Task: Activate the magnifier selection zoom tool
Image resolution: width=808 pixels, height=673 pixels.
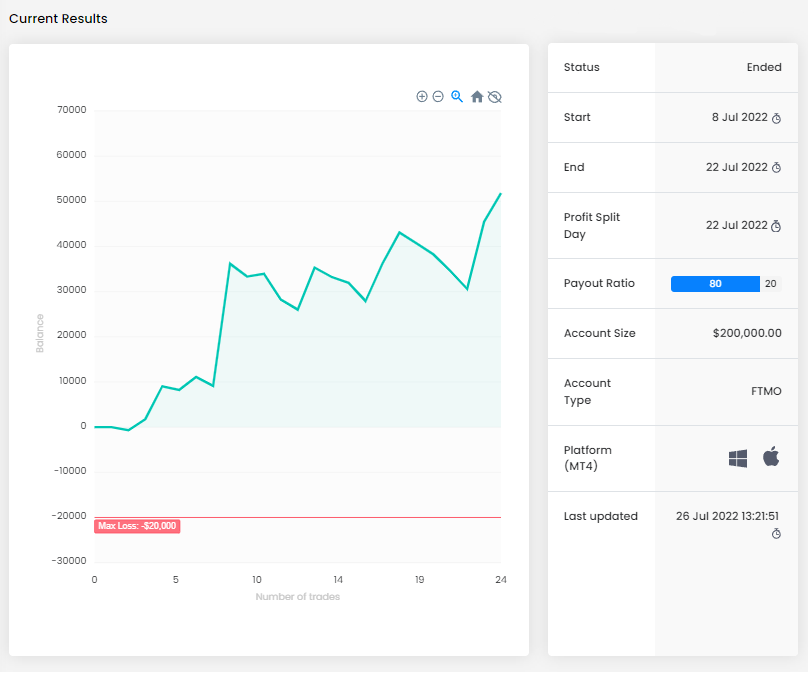Action: [457, 96]
